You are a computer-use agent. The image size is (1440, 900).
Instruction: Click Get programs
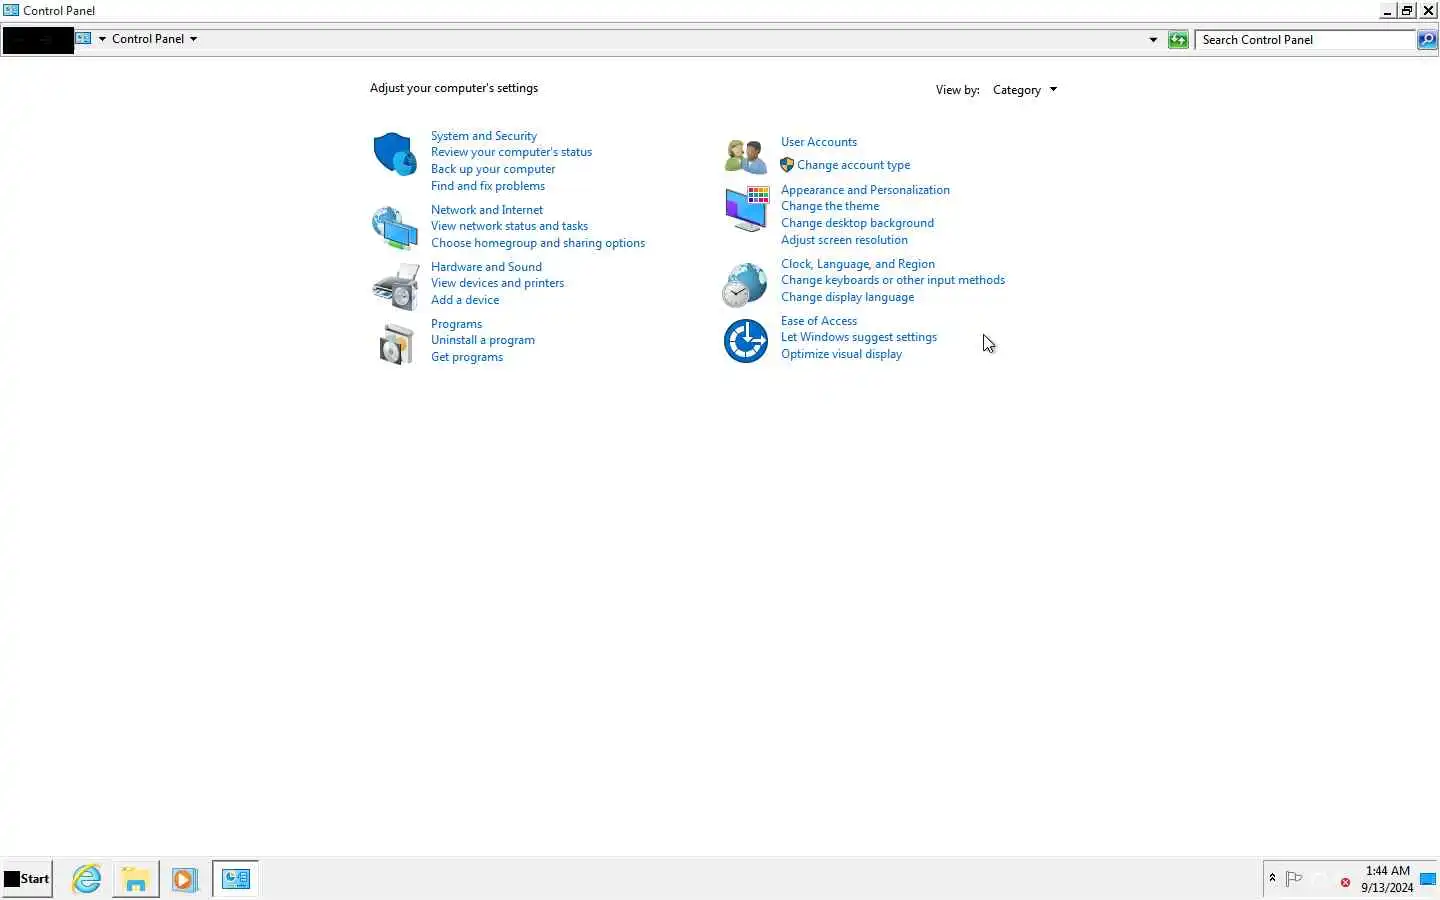click(x=467, y=357)
